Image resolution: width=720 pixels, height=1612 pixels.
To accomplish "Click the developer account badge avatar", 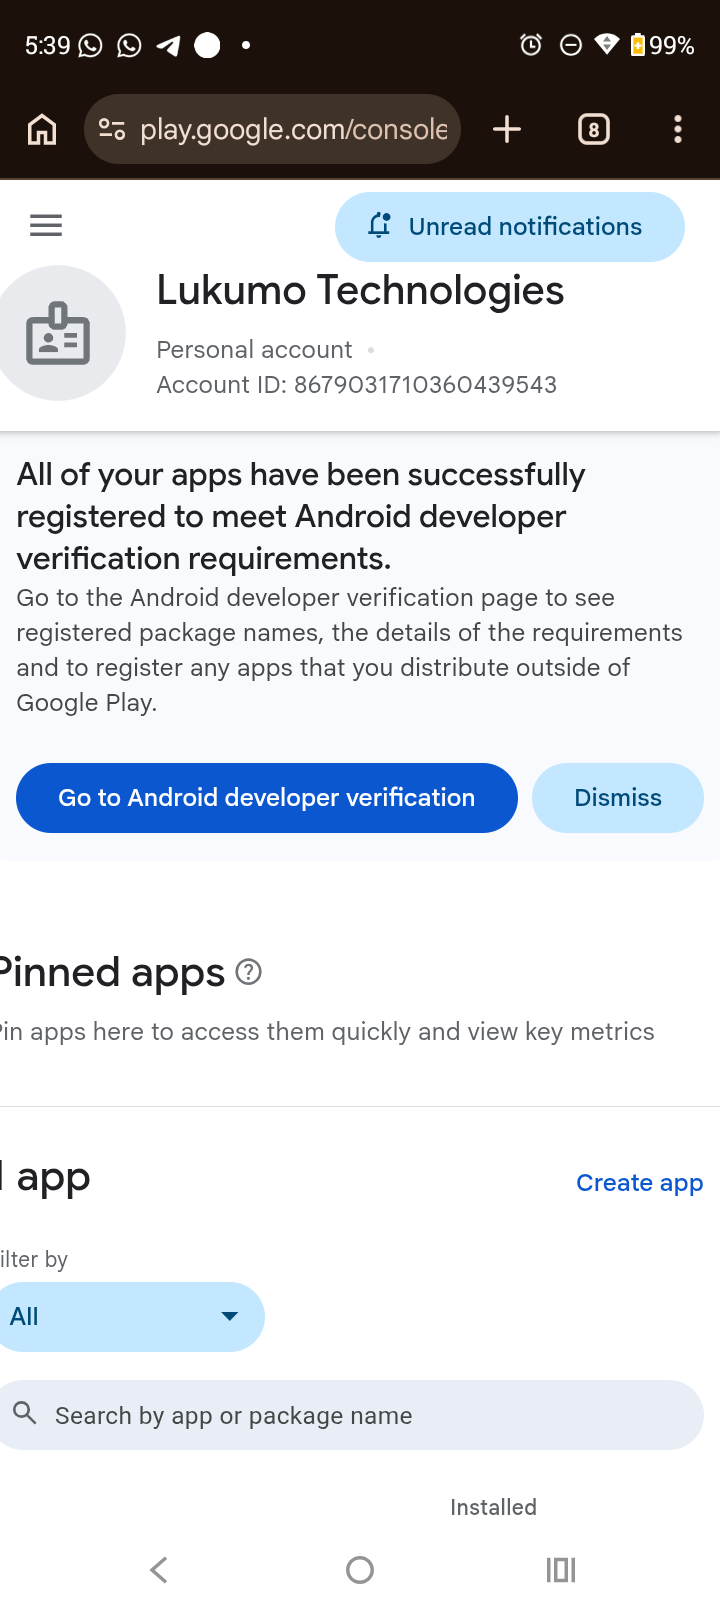I will pos(58,333).
